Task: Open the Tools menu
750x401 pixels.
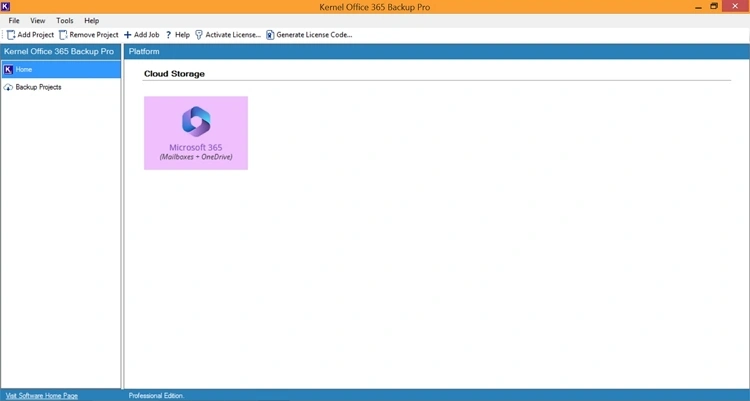Action: click(x=65, y=21)
